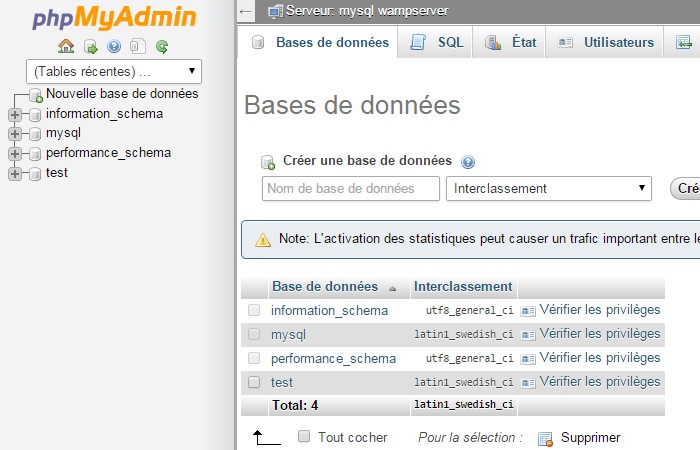Check the test row checkbox

click(254, 382)
